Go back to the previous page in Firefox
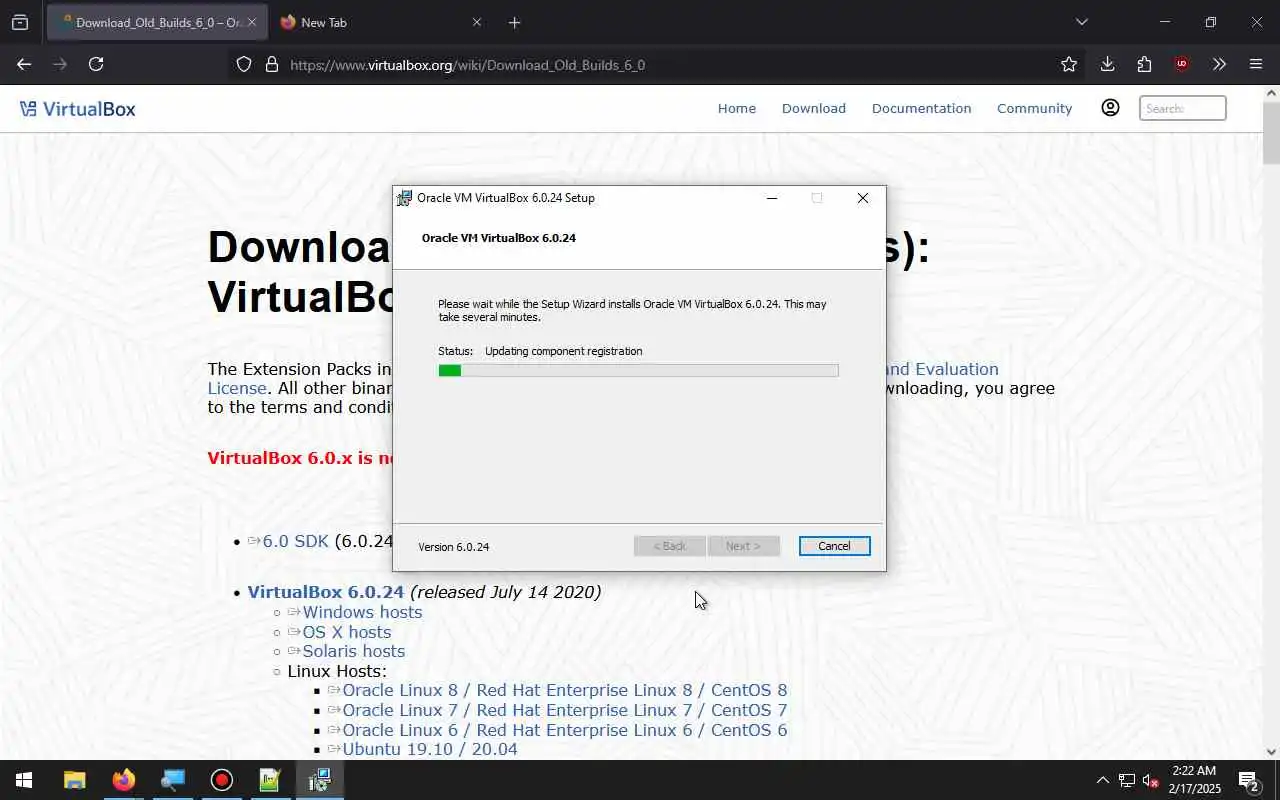This screenshot has width=1280, height=800. tap(24, 64)
